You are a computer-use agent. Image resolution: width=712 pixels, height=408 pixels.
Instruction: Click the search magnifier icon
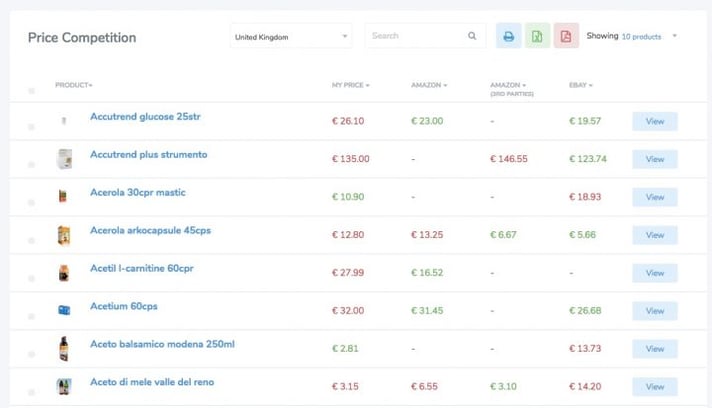(472, 36)
